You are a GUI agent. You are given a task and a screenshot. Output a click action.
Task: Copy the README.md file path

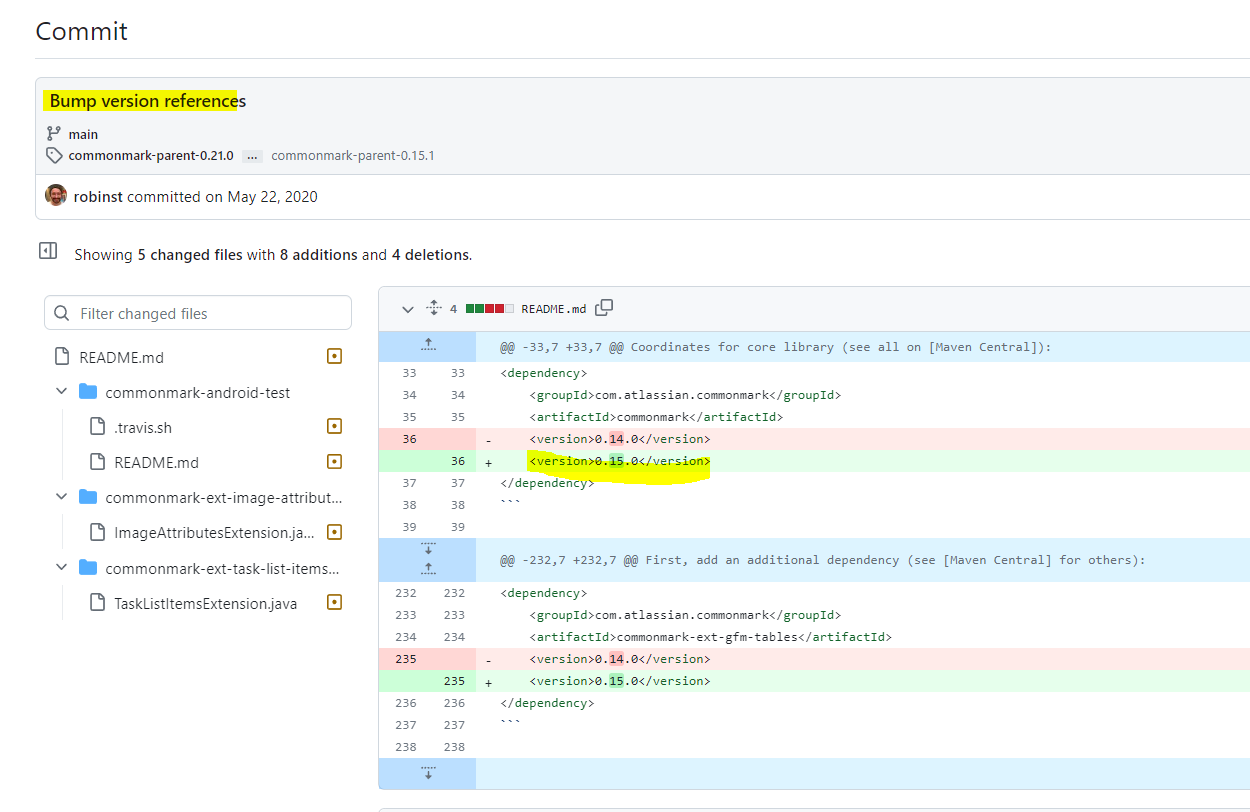[604, 308]
